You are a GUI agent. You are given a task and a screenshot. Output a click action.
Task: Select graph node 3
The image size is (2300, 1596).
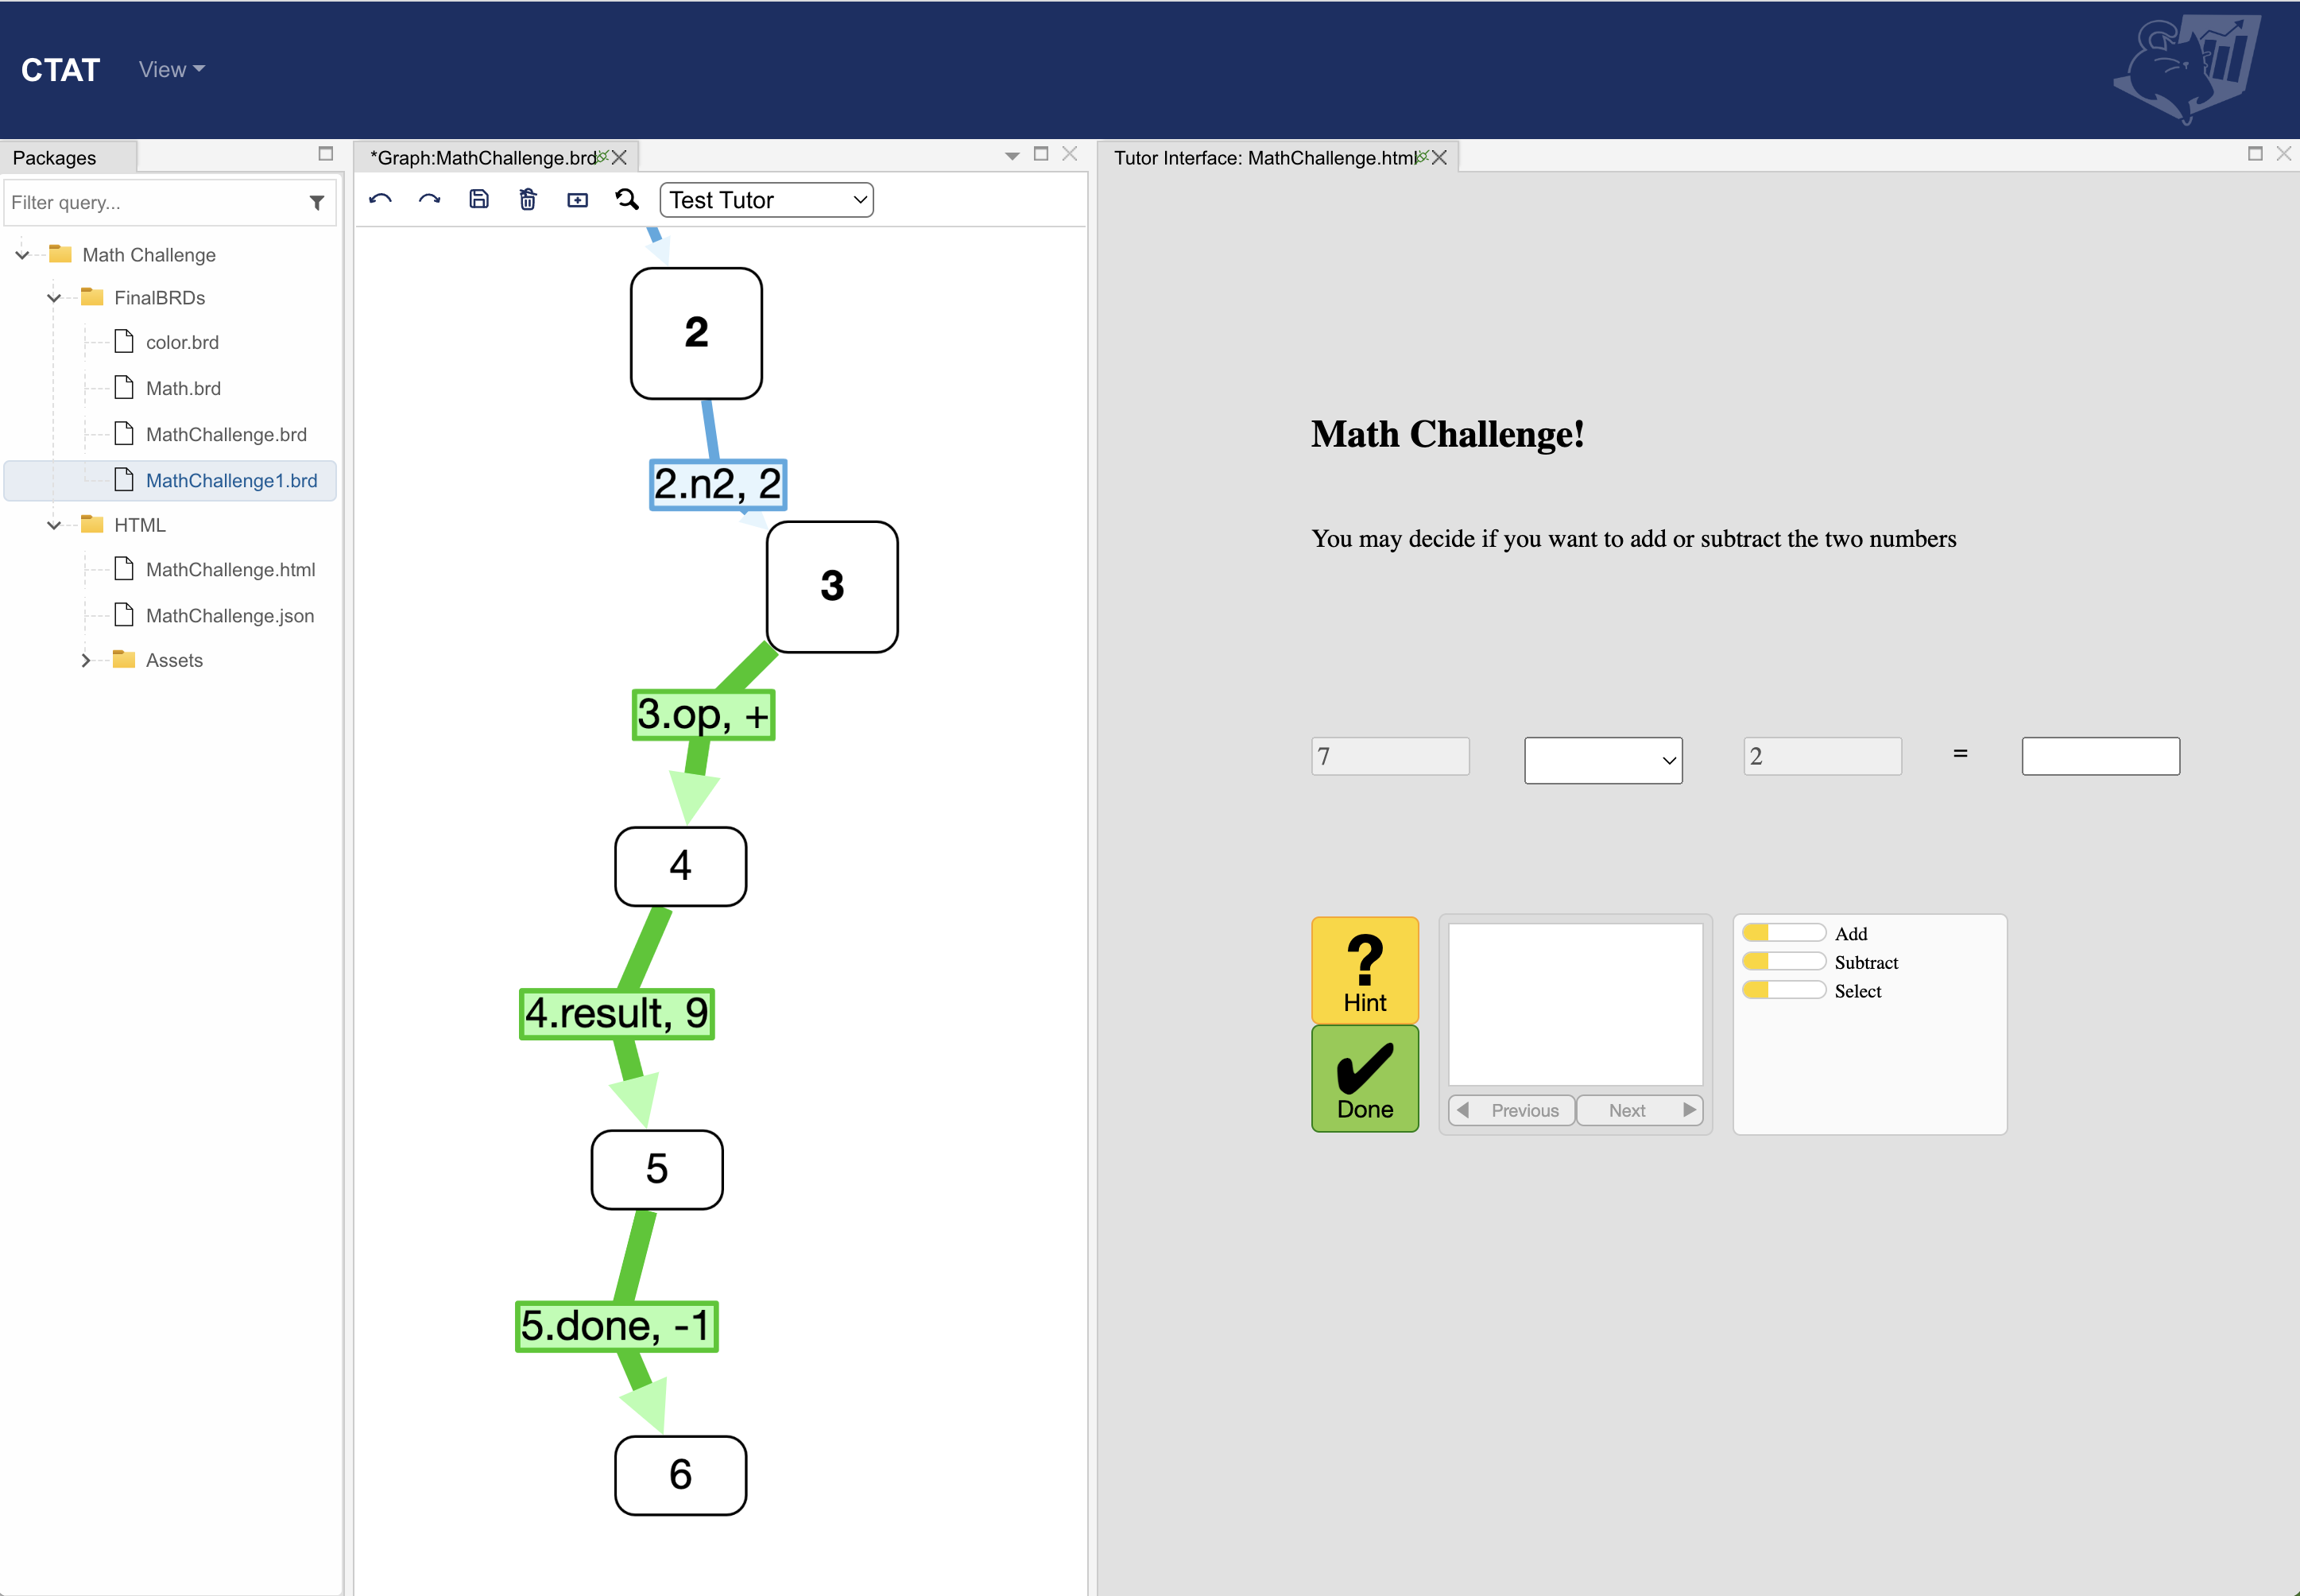832,587
